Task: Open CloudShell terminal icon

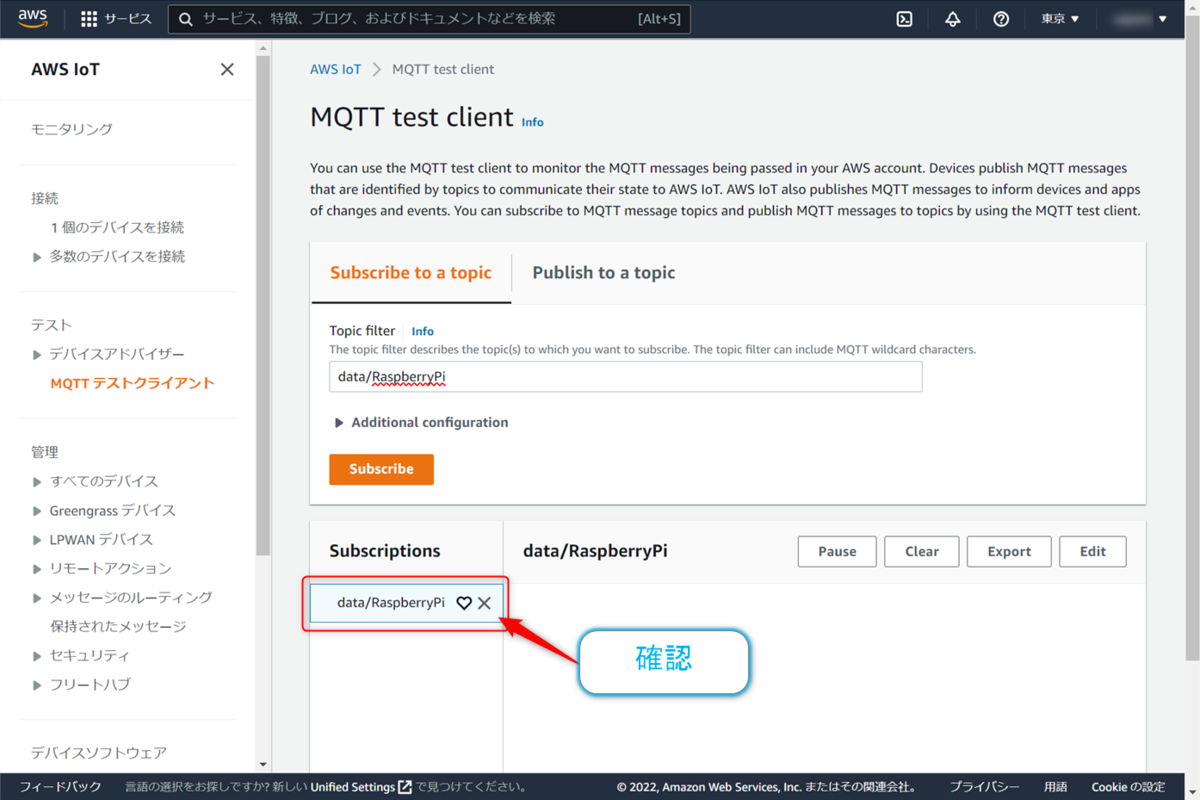Action: coord(904,19)
